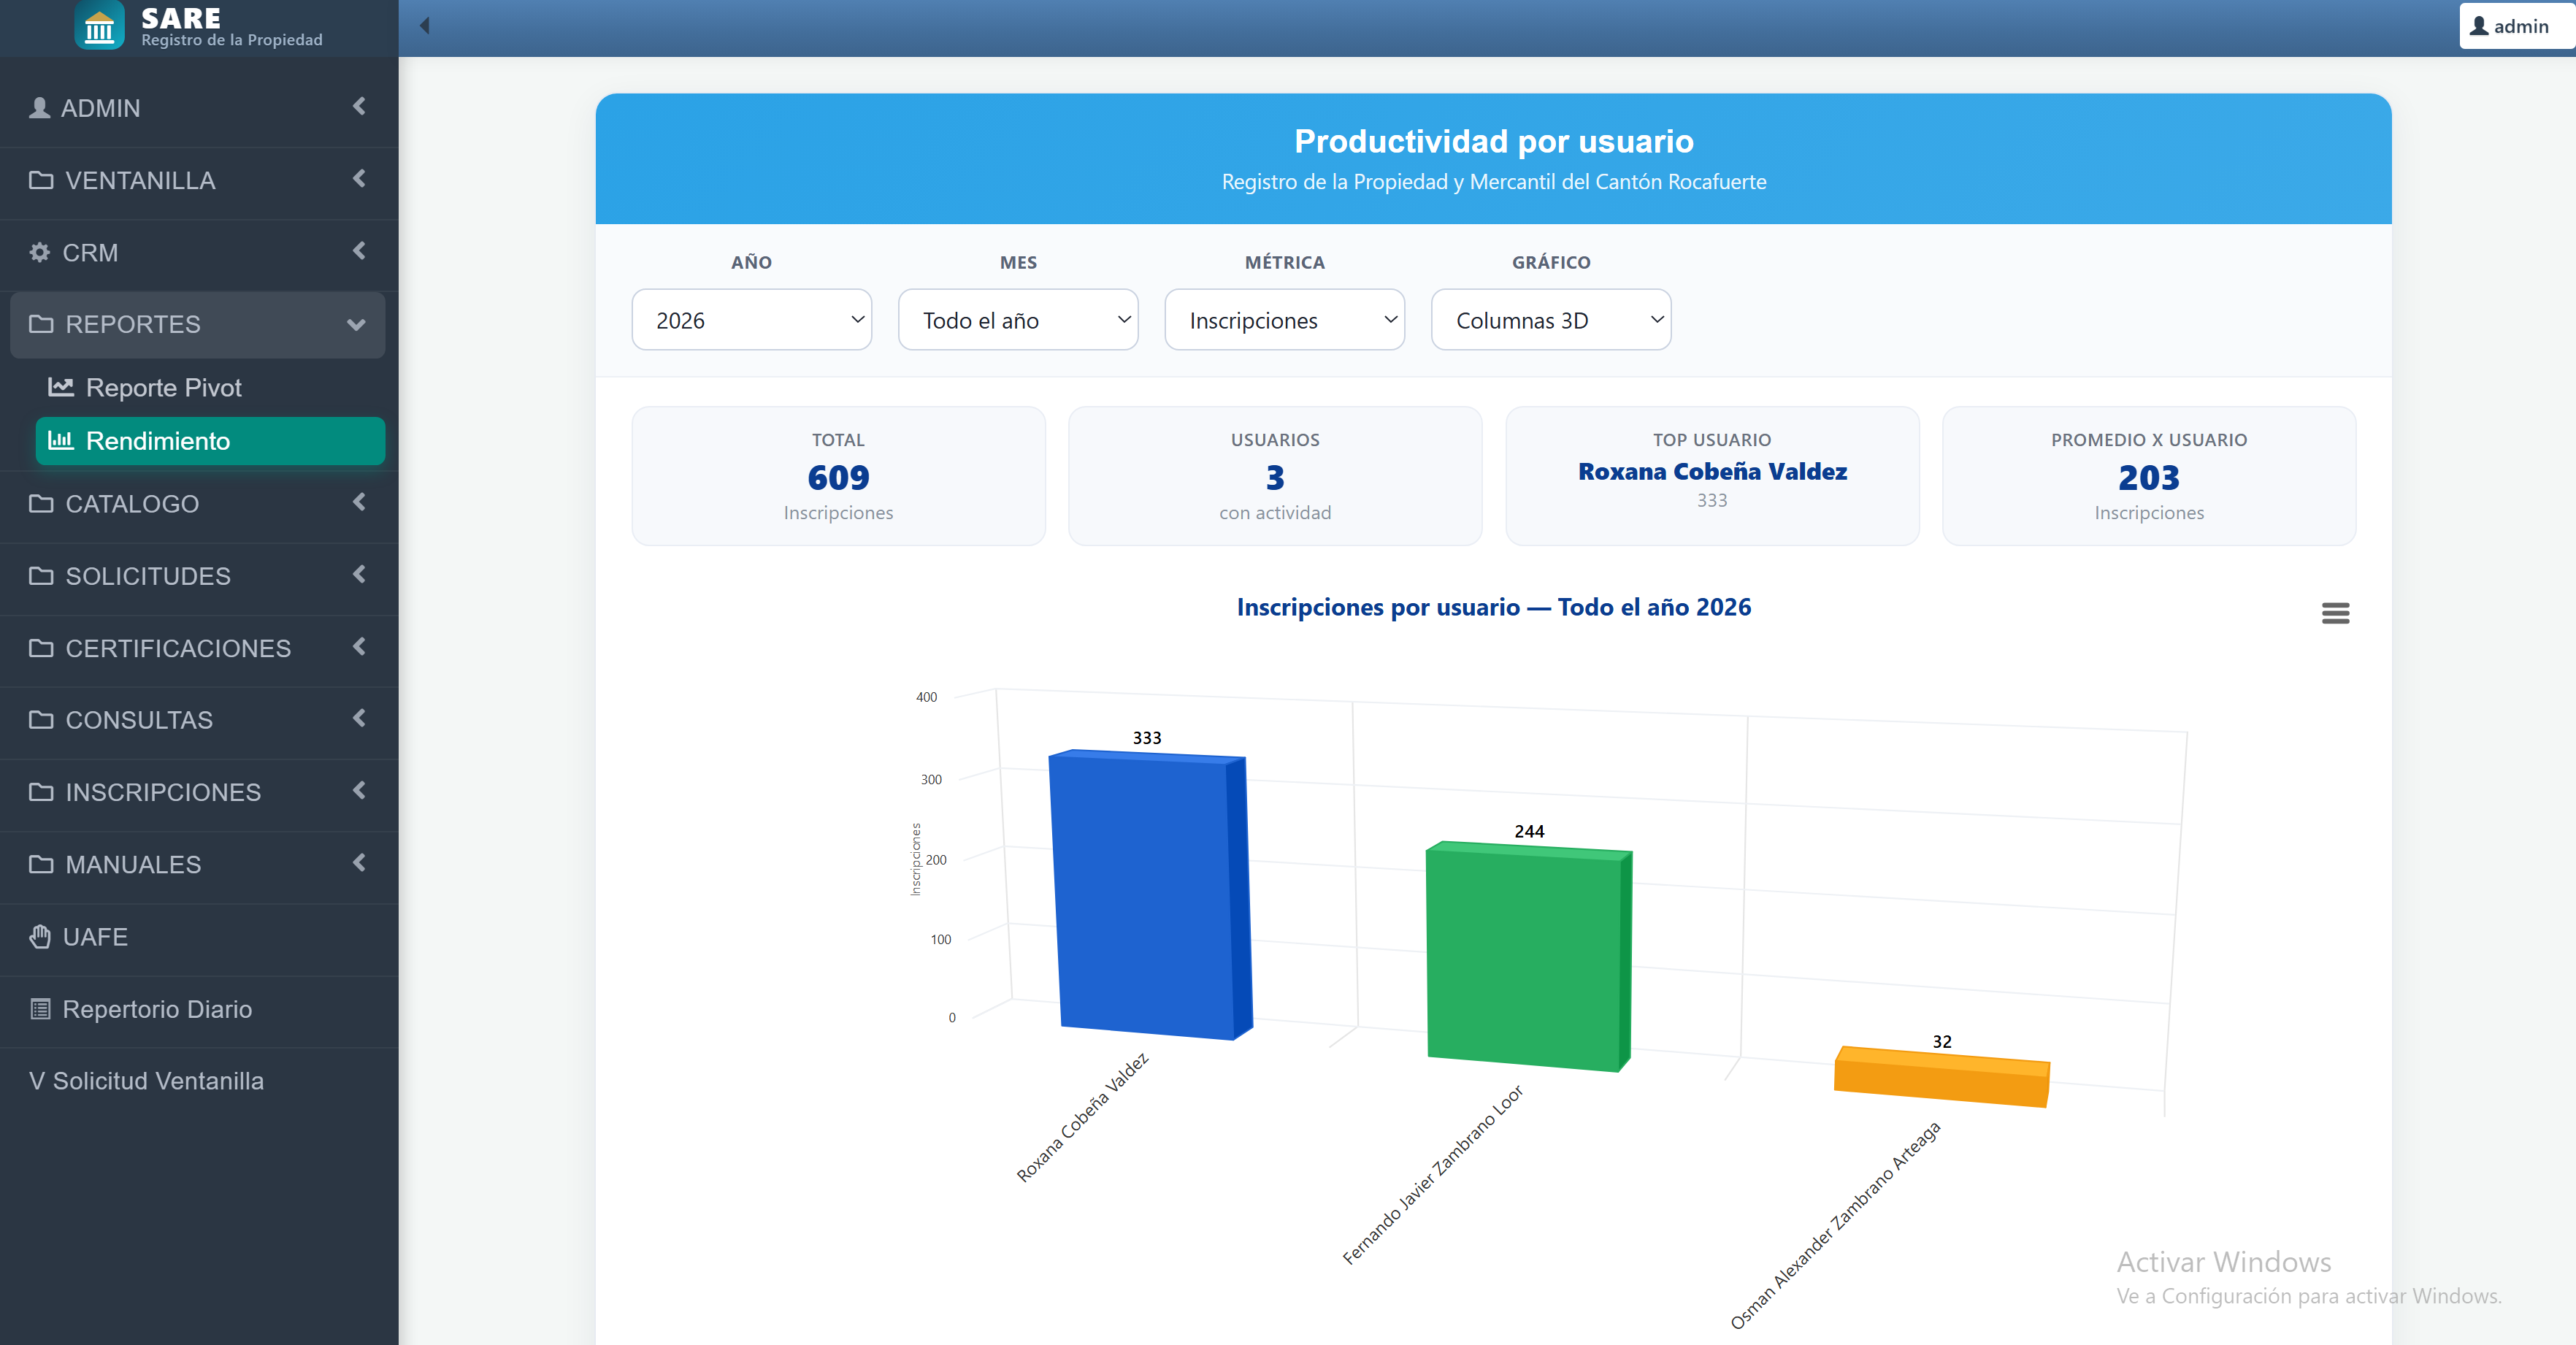
Task: Open the ADMIN menu label
Action: pyautogui.click(x=100, y=108)
